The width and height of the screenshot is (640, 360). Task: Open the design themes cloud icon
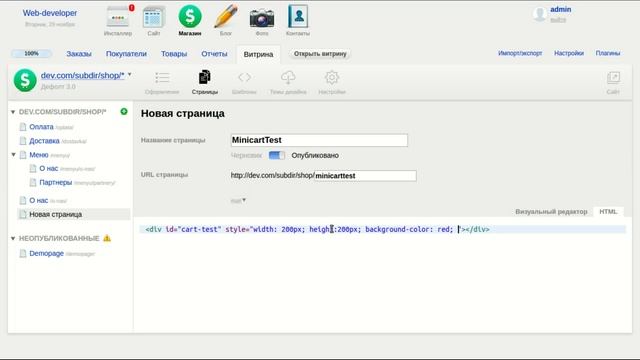[x=288, y=77]
